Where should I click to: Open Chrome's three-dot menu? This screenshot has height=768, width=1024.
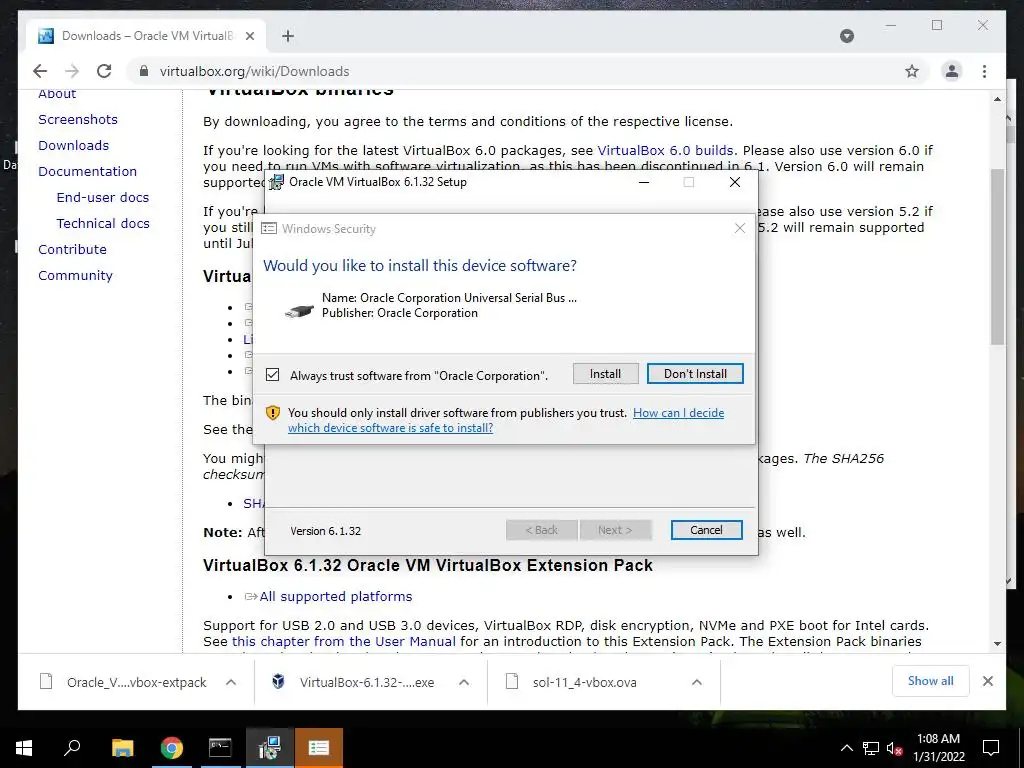(984, 71)
